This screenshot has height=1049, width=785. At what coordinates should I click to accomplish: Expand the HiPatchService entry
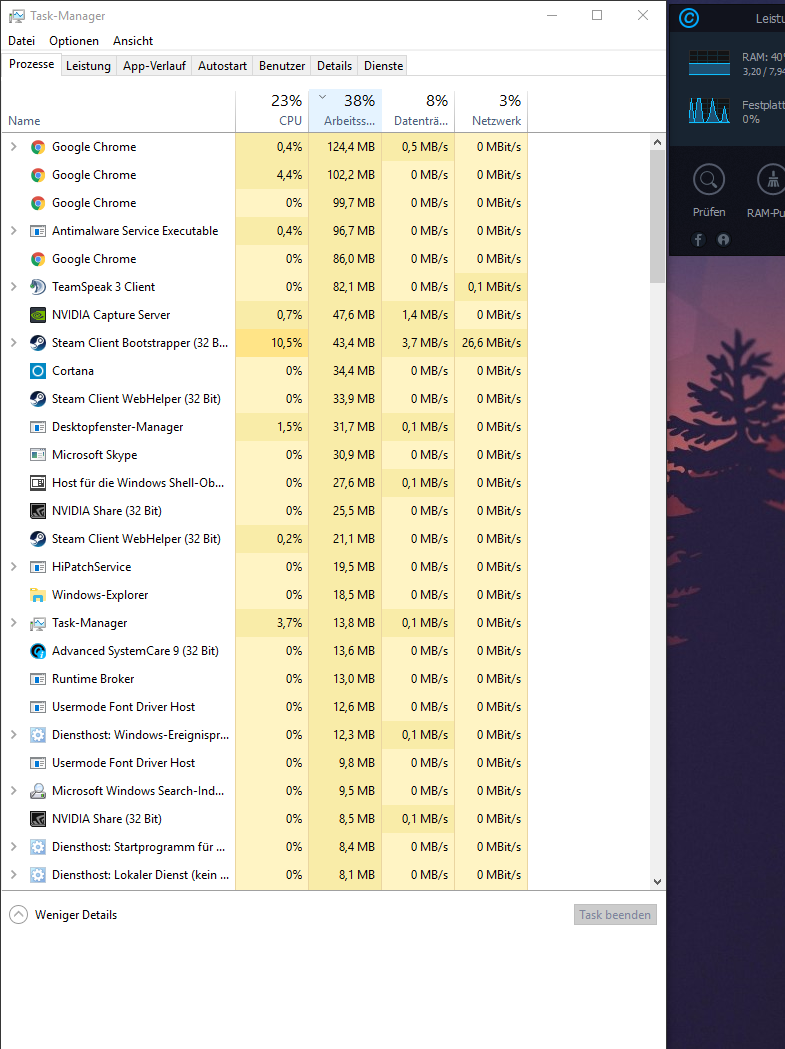point(13,567)
